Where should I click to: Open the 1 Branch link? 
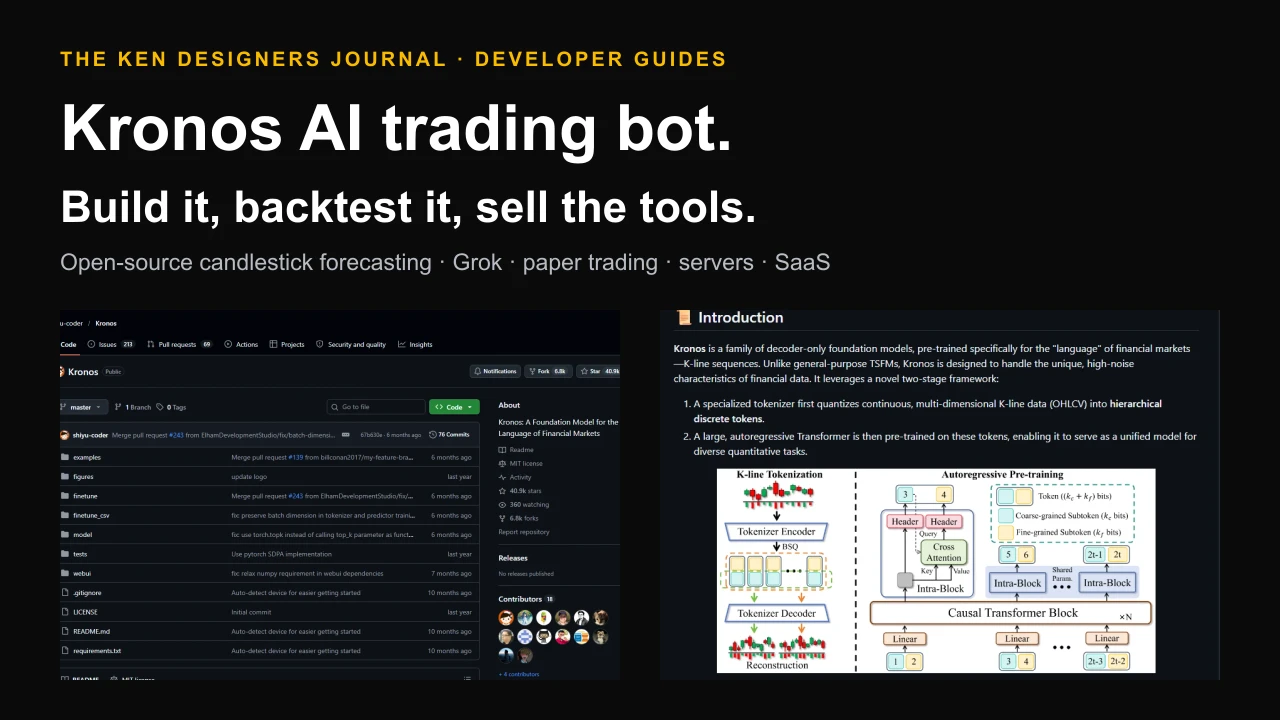click(x=133, y=407)
